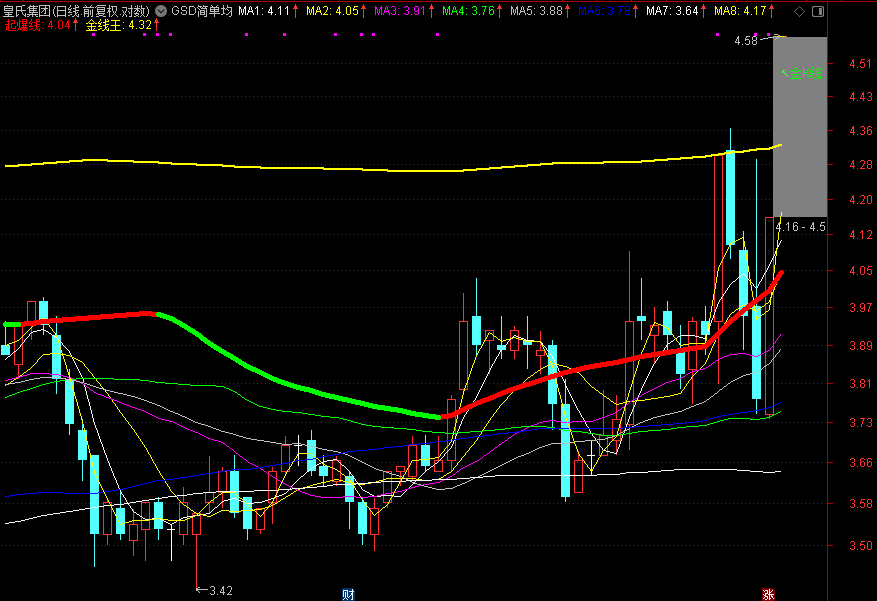The width and height of the screenshot is (877, 601).
Task: Click the MA7: 3.64 legend value
Action: [672, 11]
